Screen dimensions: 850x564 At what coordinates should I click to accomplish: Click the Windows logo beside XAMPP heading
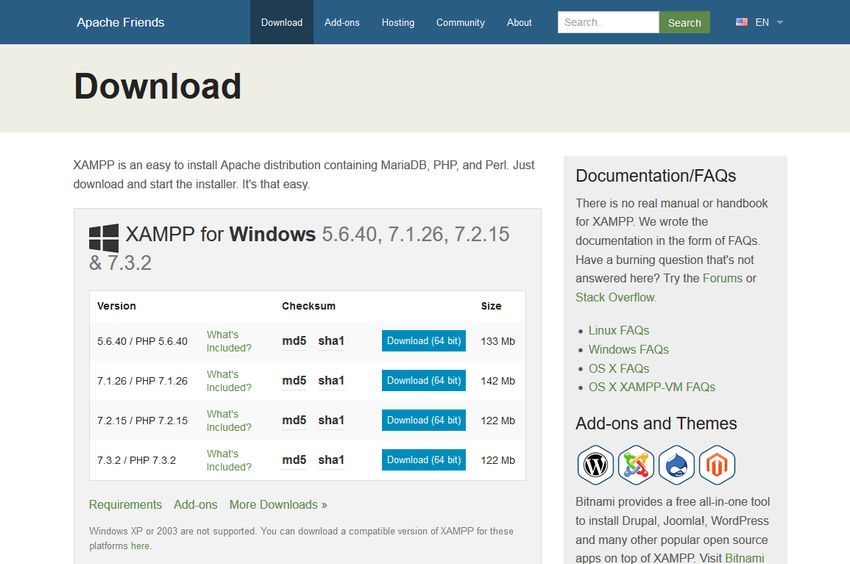click(x=104, y=238)
